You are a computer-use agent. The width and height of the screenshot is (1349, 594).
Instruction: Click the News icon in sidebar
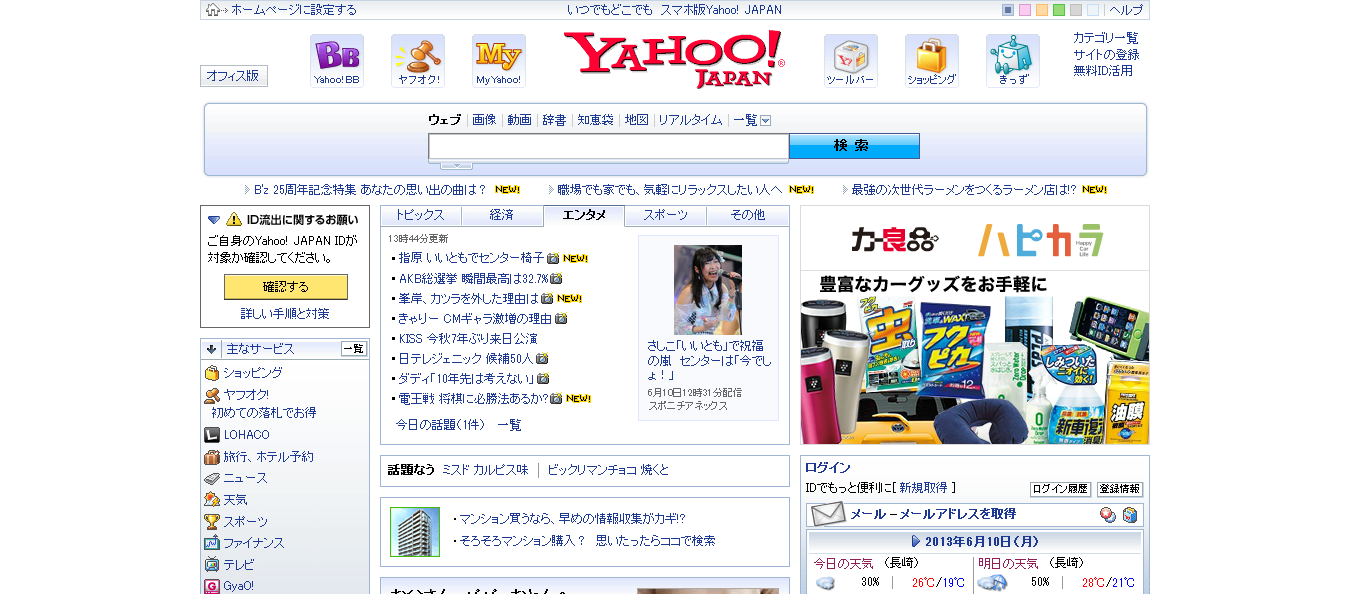[x=212, y=478]
